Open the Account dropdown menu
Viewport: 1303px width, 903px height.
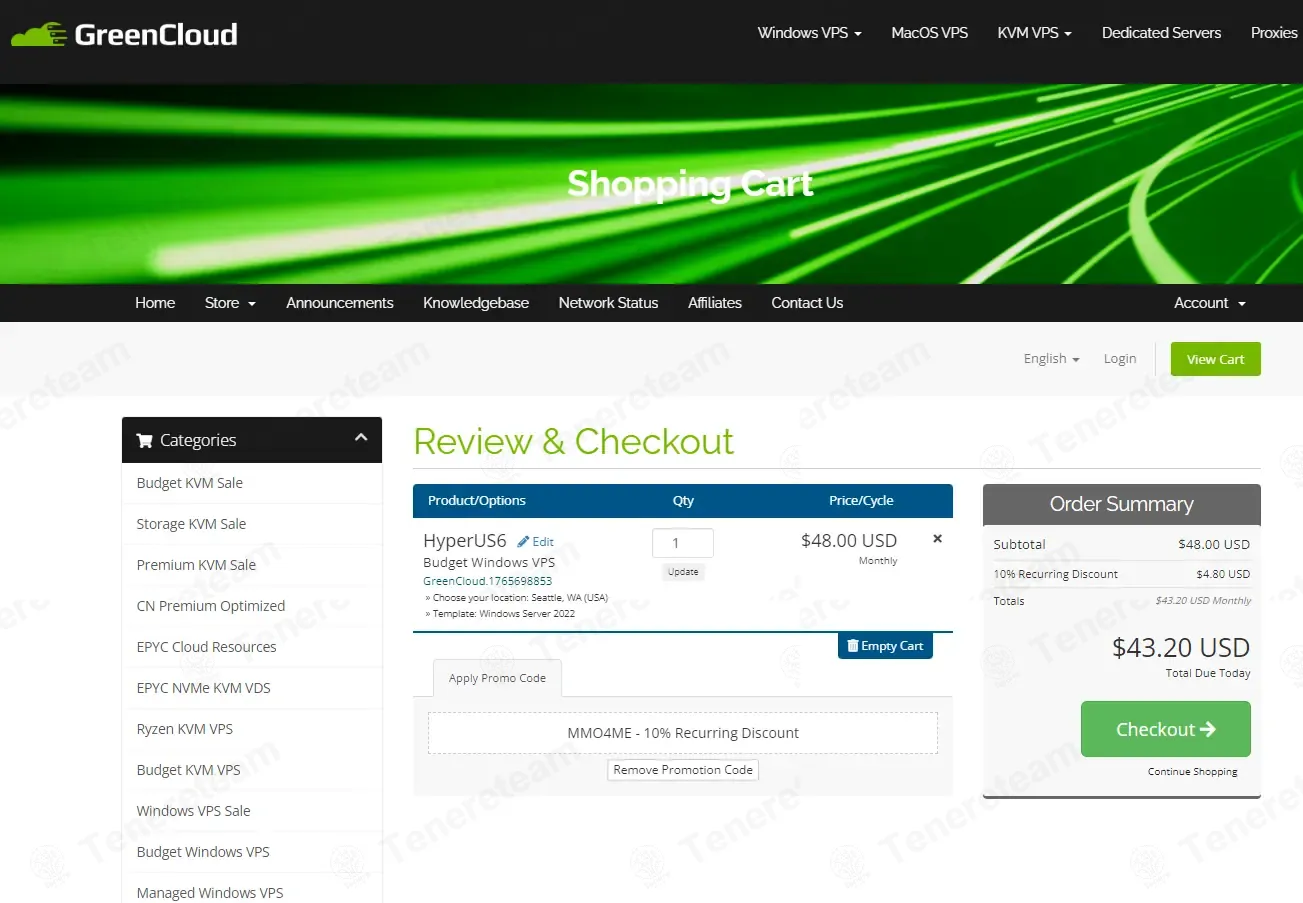[1209, 303]
